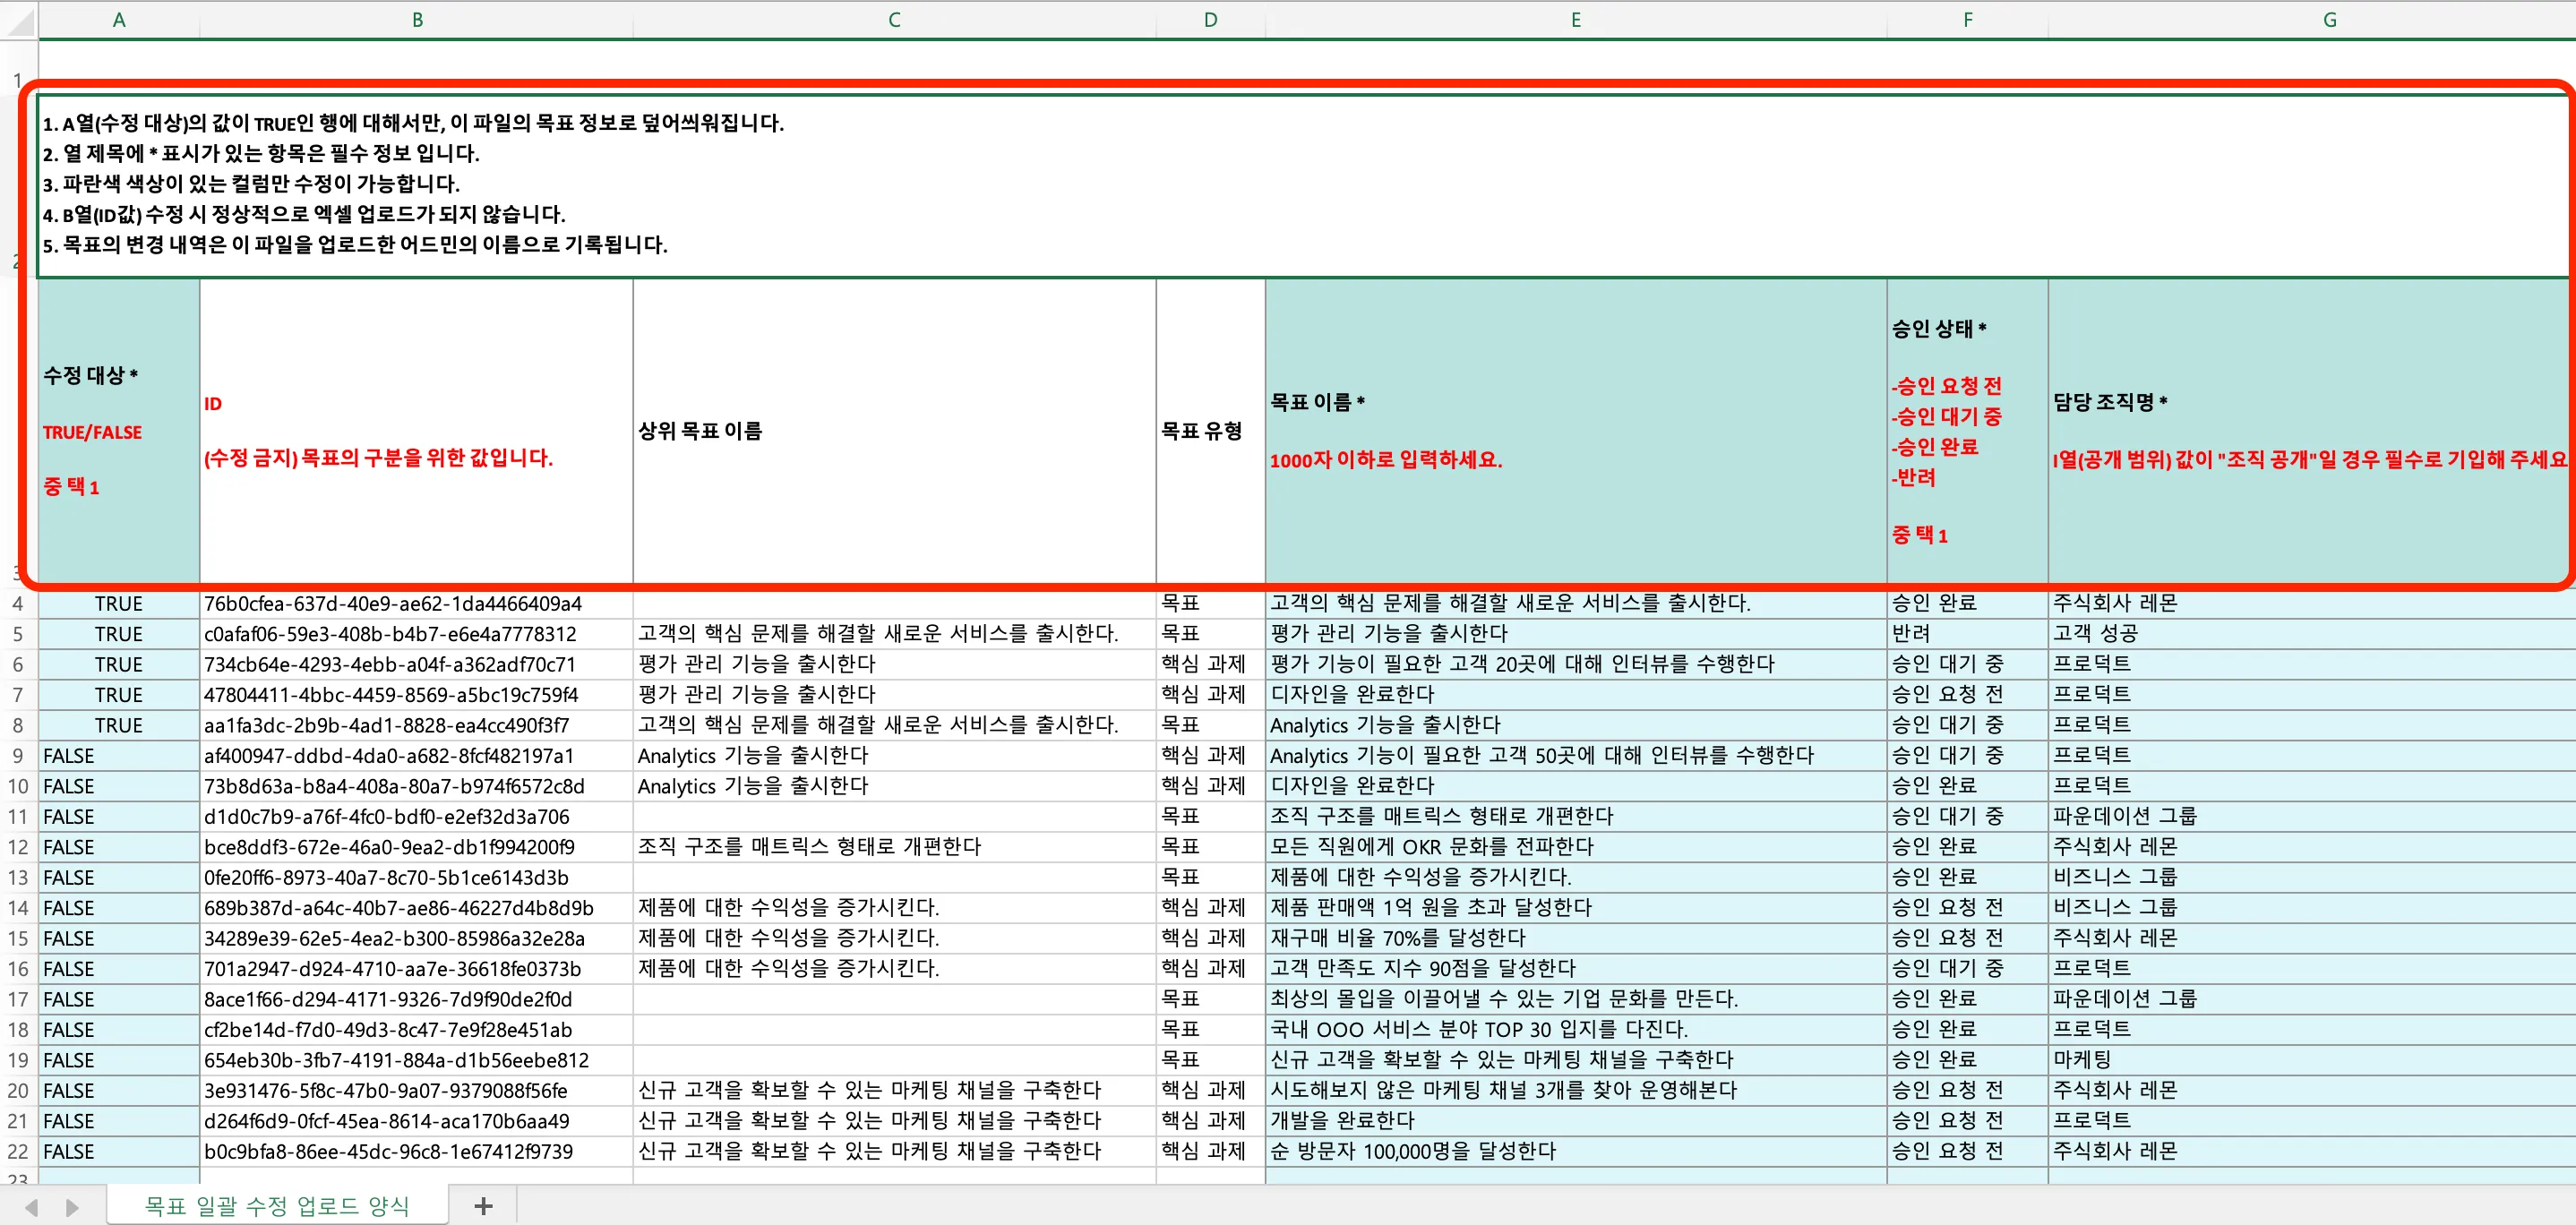This screenshot has width=2576, height=1225.
Task: Select cell Analytics 기능을 출시한다 in row 8
Action: pyautogui.click(x=1575, y=725)
